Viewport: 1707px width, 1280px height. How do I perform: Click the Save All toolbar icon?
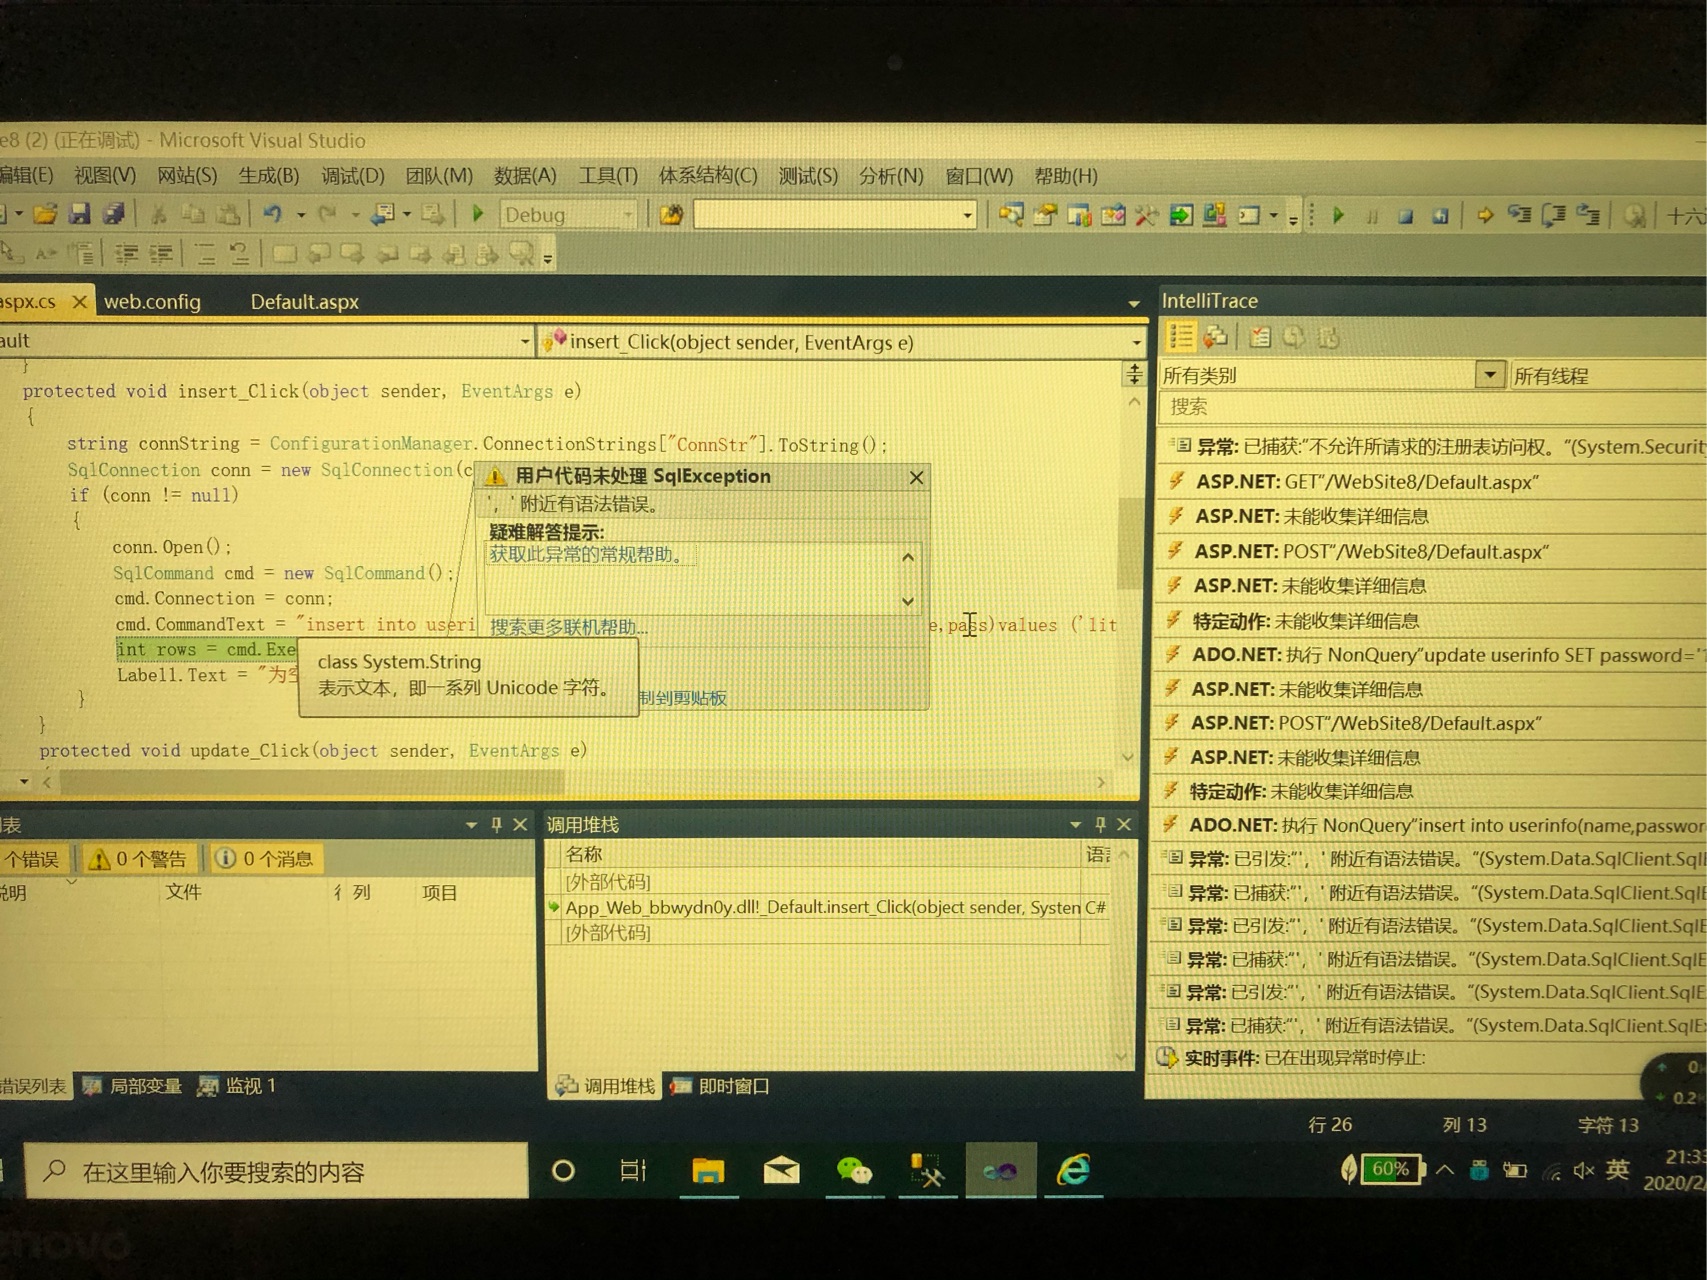coord(113,214)
